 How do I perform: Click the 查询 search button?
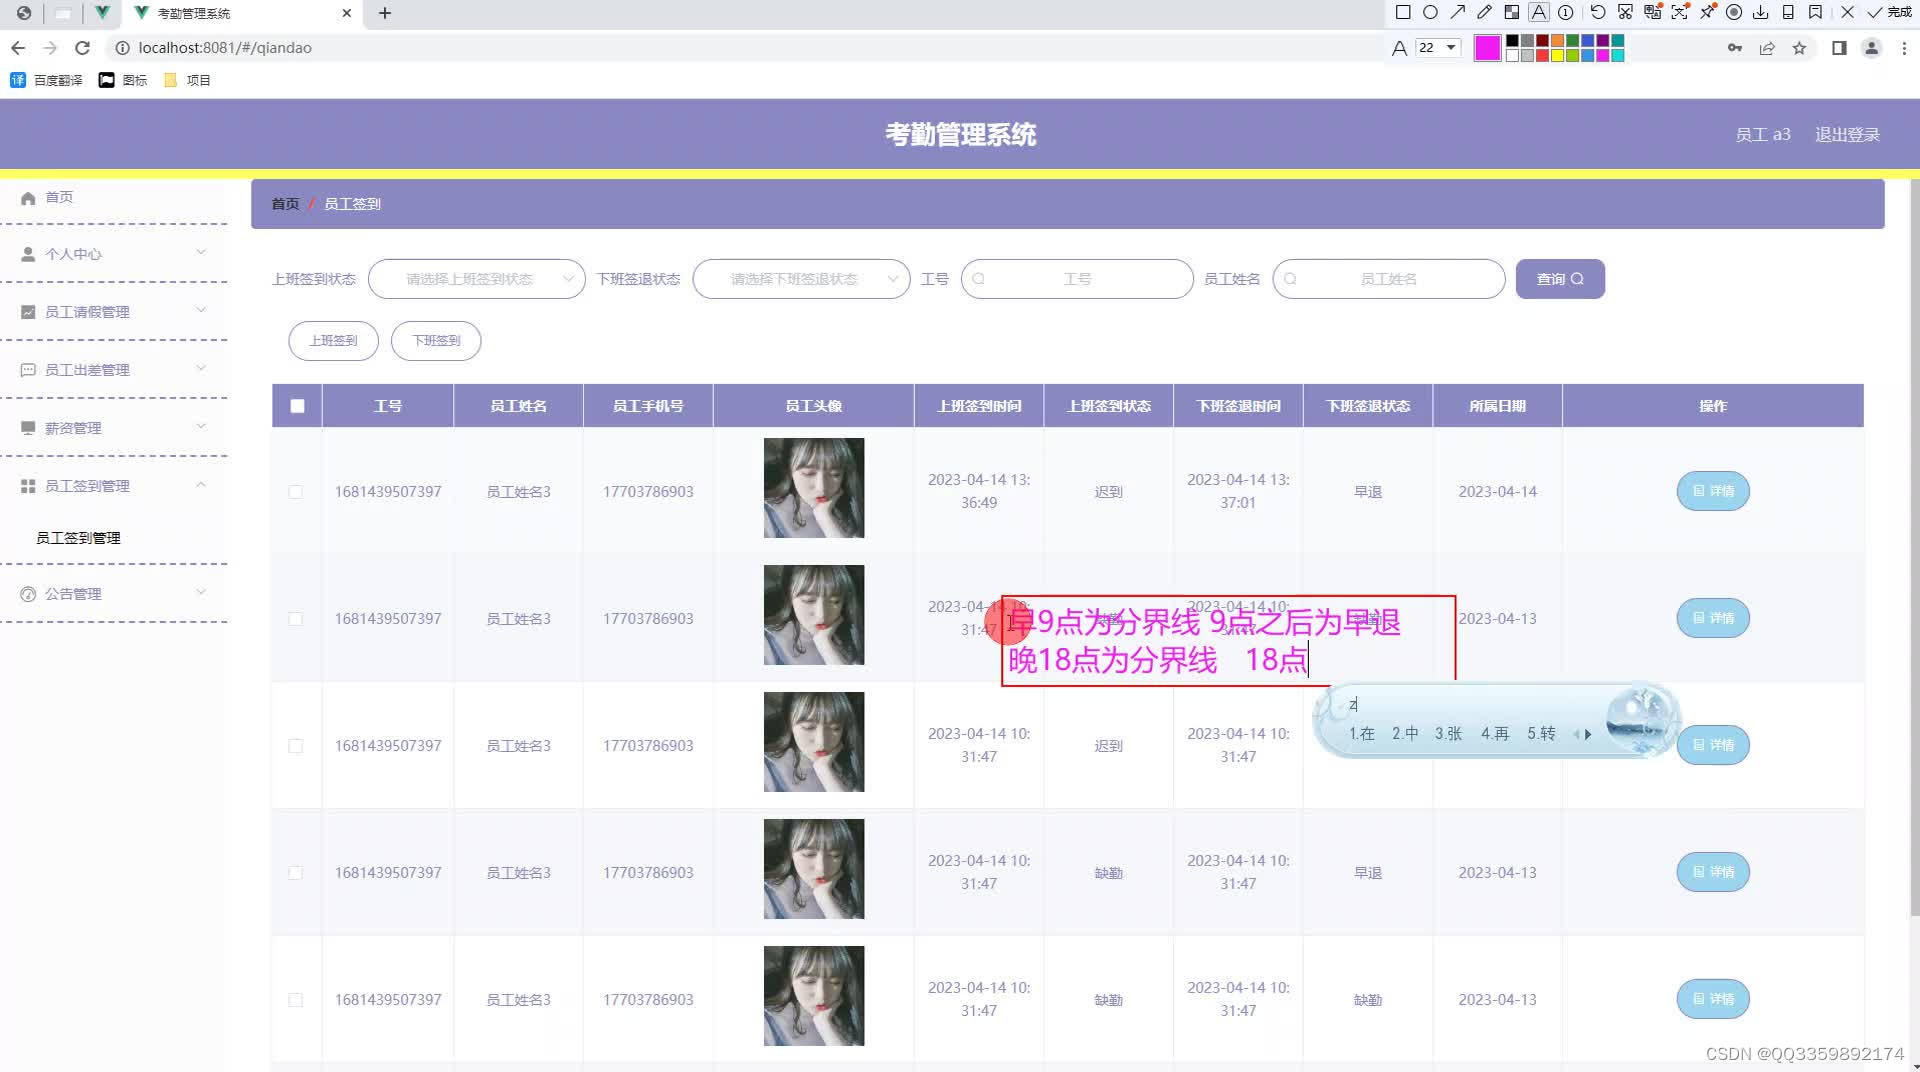tap(1560, 279)
